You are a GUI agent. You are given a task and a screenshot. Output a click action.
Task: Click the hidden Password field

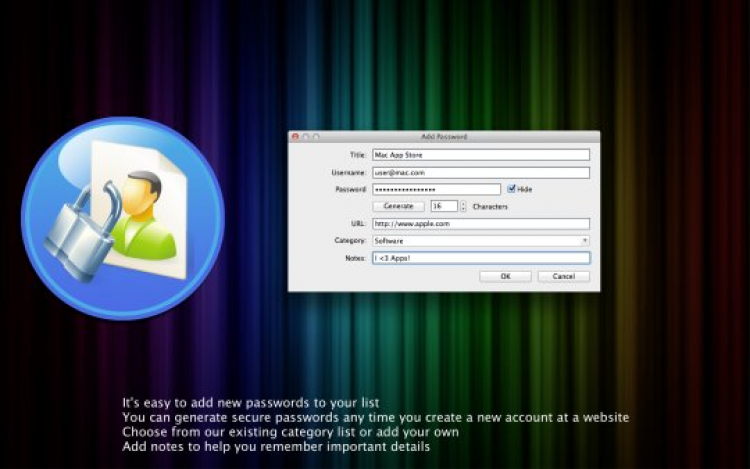(x=436, y=189)
